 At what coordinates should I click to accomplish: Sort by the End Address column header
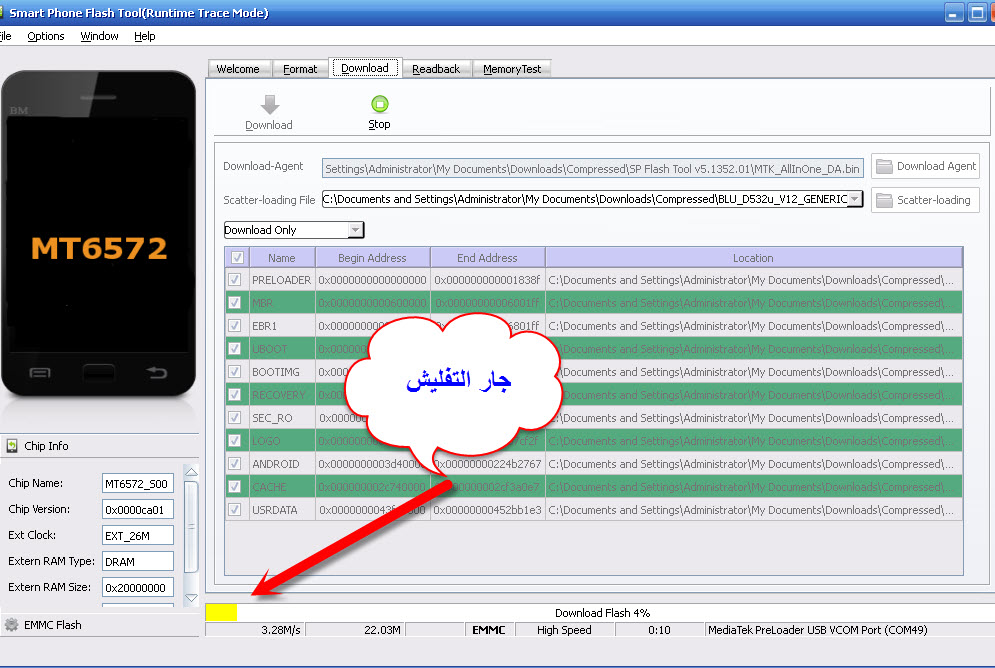click(x=487, y=258)
